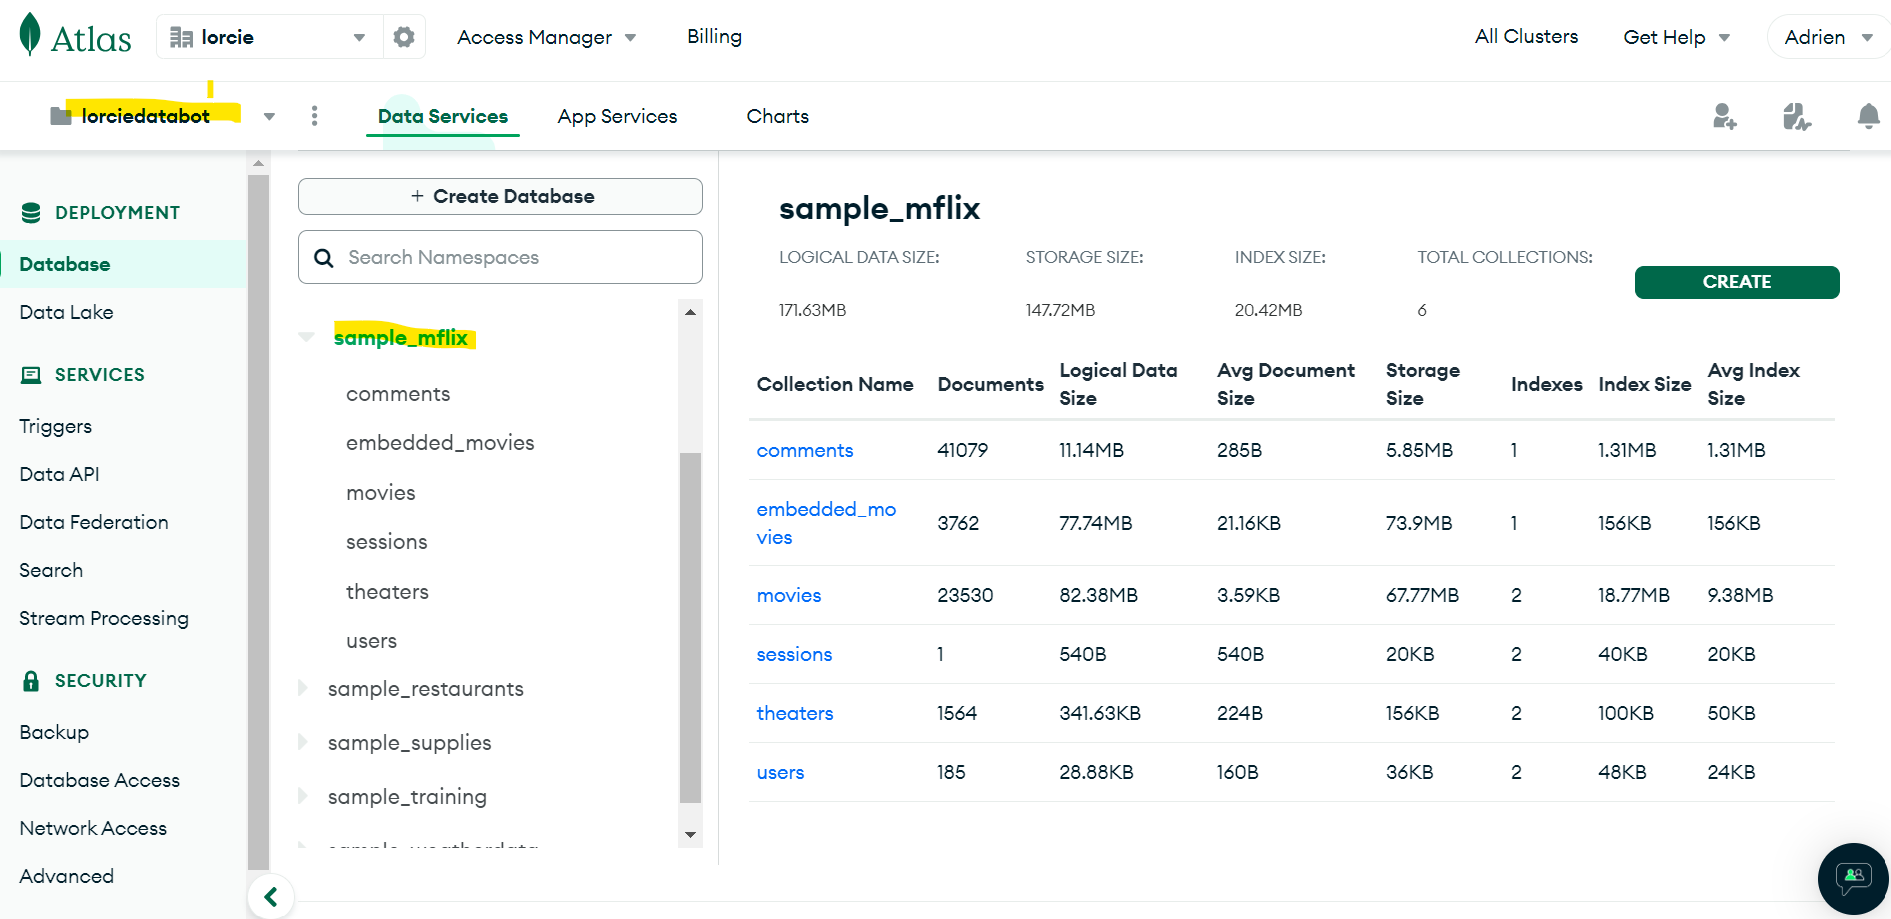Viewport: 1891px width, 919px height.
Task: Select sessions in the namespace tree
Action: click(x=387, y=542)
